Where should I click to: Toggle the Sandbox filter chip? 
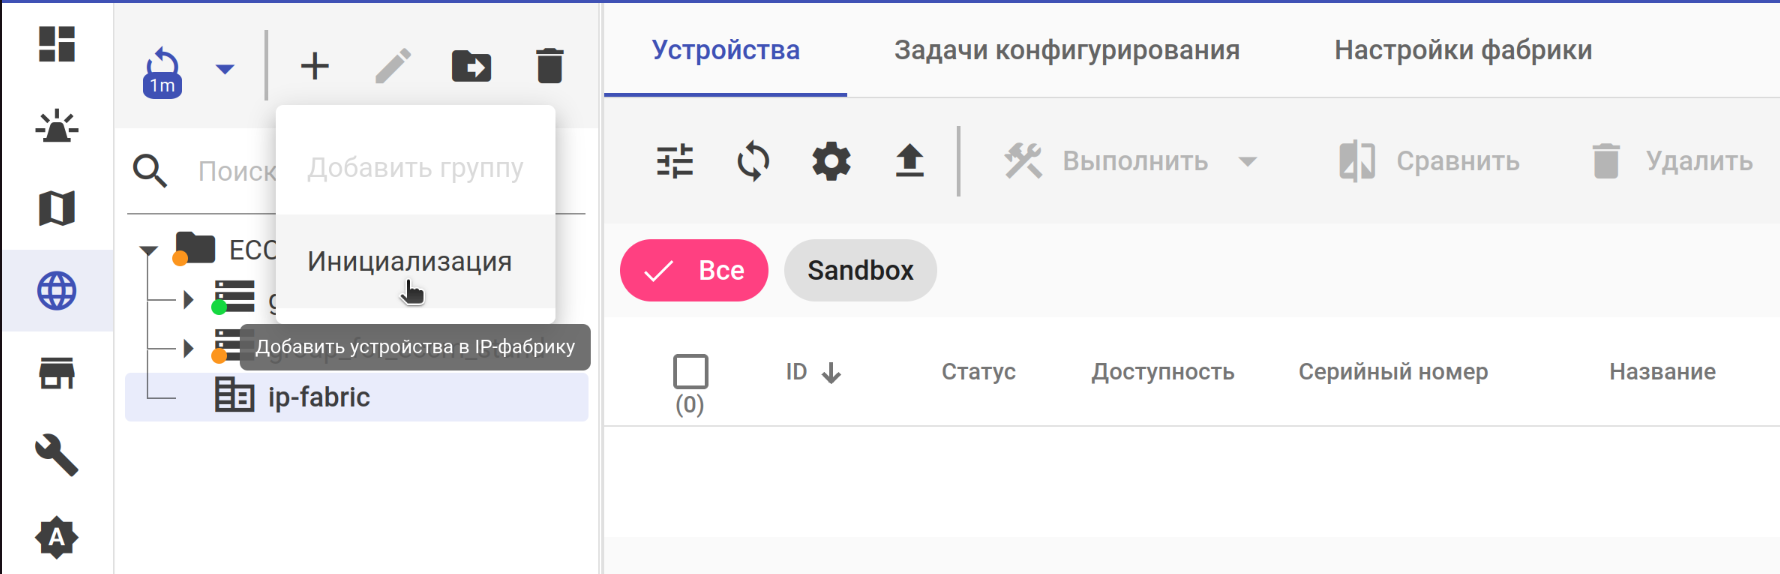click(860, 270)
